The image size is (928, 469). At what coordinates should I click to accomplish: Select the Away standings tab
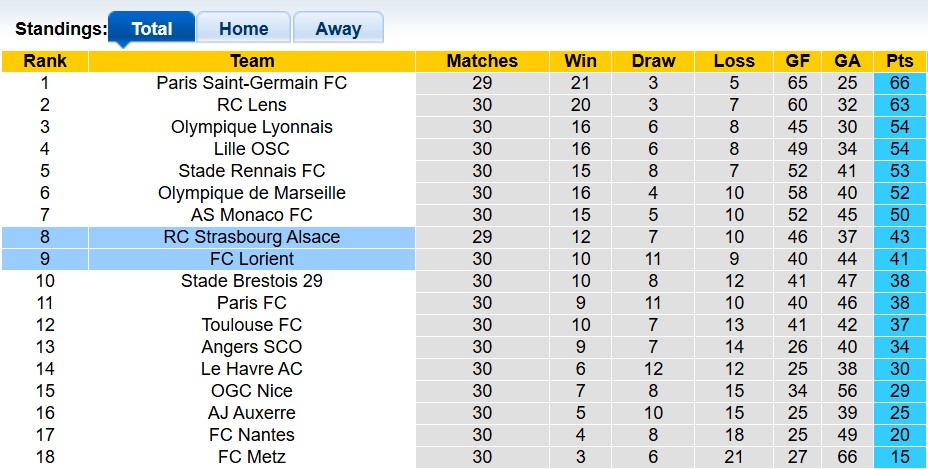click(x=338, y=29)
